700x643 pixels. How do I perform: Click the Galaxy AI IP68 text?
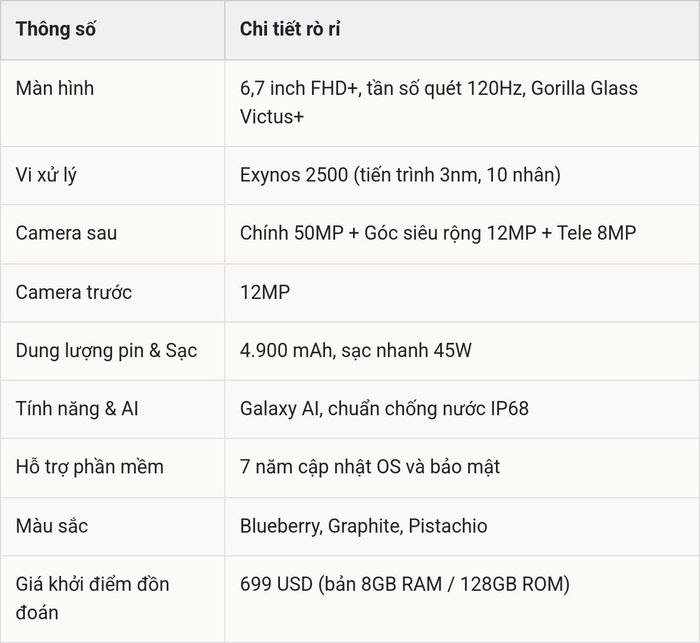pyautogui.click(x=384, y=409)
